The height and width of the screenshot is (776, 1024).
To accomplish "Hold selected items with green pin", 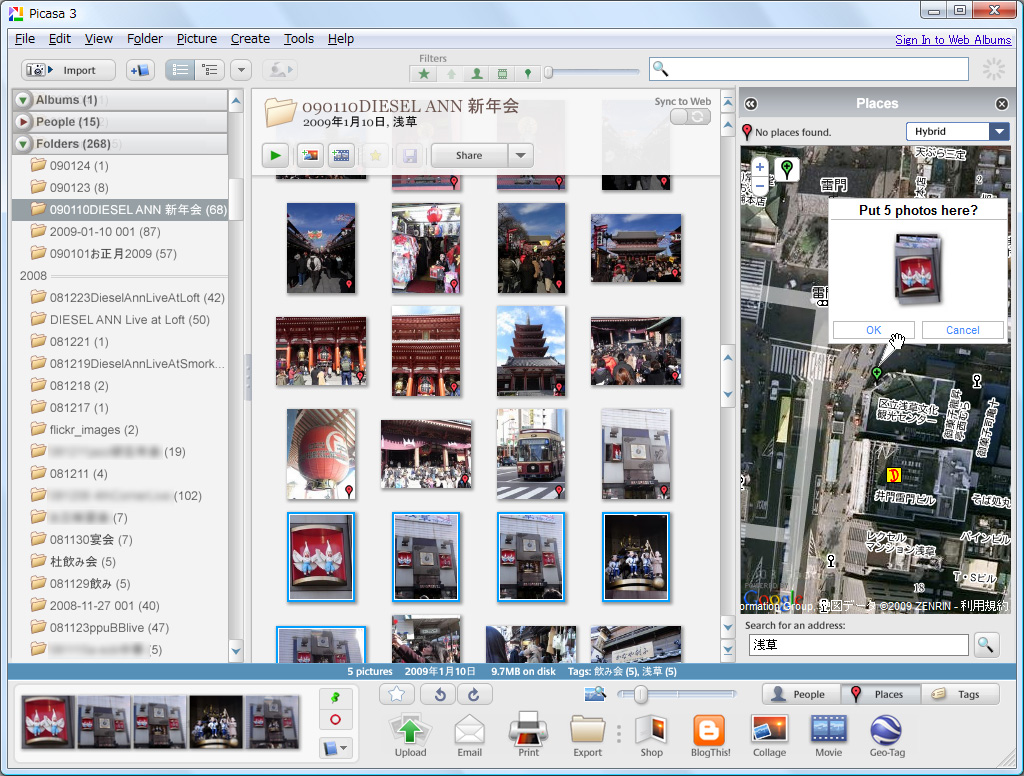I will pyautogui.click(x=336, y=698).
